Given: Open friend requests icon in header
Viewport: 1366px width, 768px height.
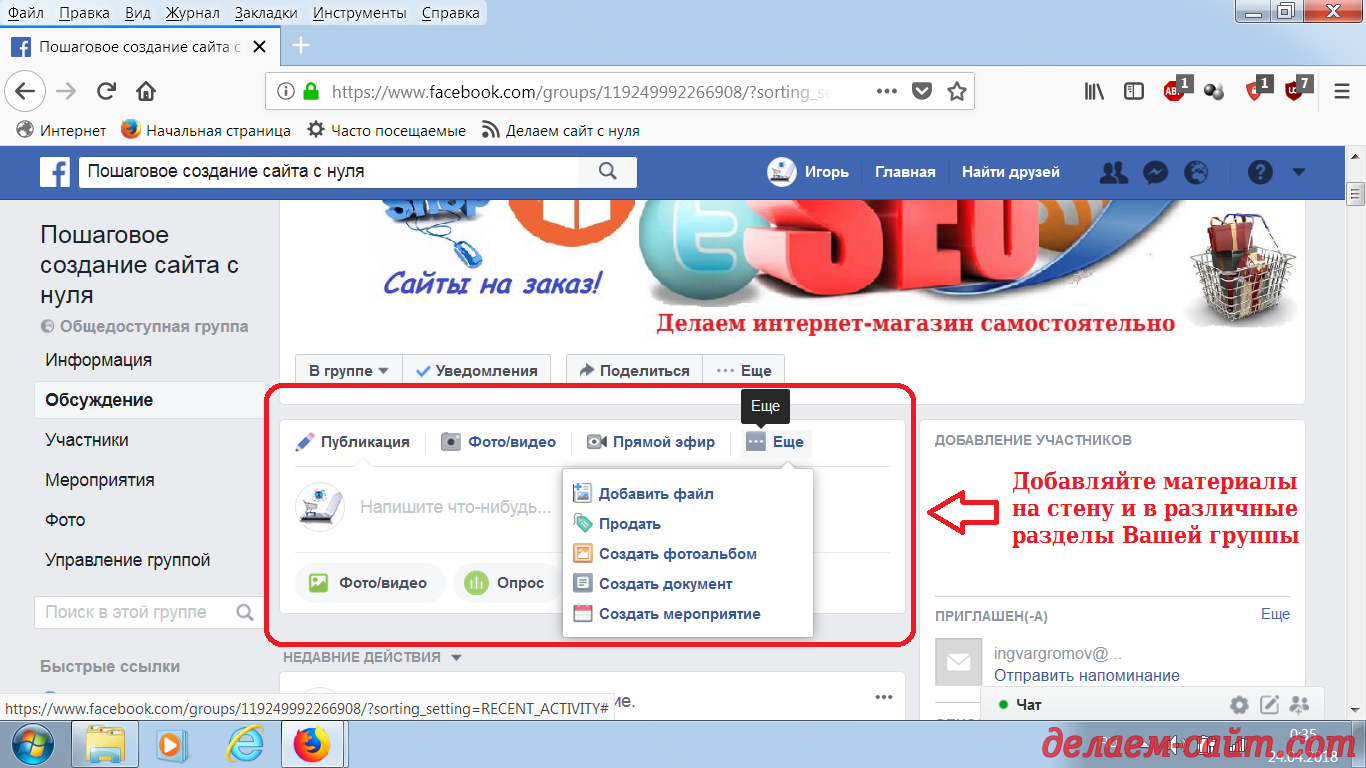Looking at the screenshot, I should coord(1113,172).
